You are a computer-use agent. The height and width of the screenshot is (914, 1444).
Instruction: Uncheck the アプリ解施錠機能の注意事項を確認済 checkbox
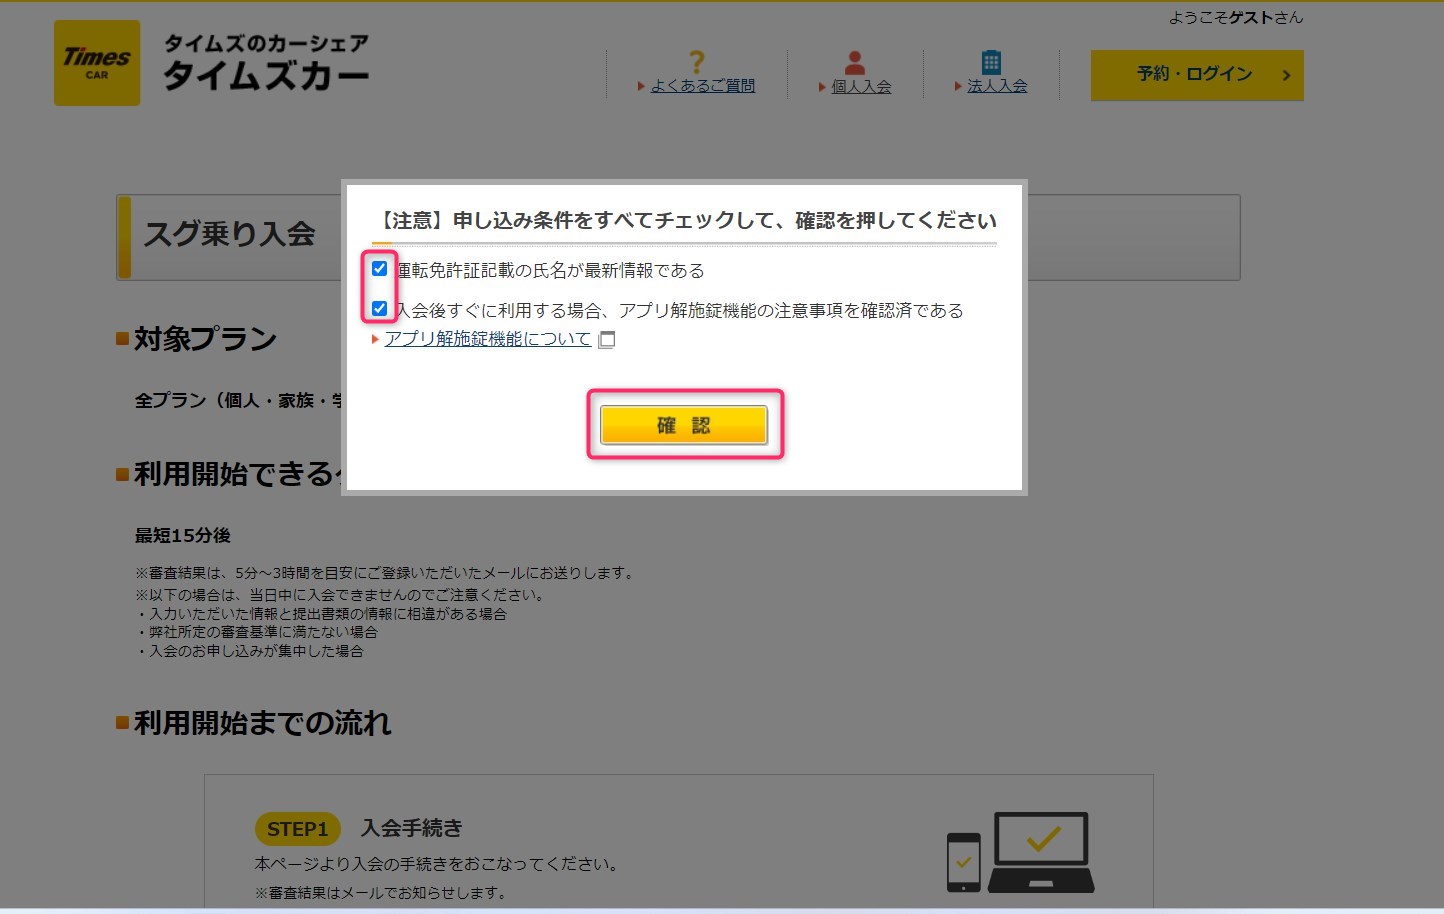[379, 309]
